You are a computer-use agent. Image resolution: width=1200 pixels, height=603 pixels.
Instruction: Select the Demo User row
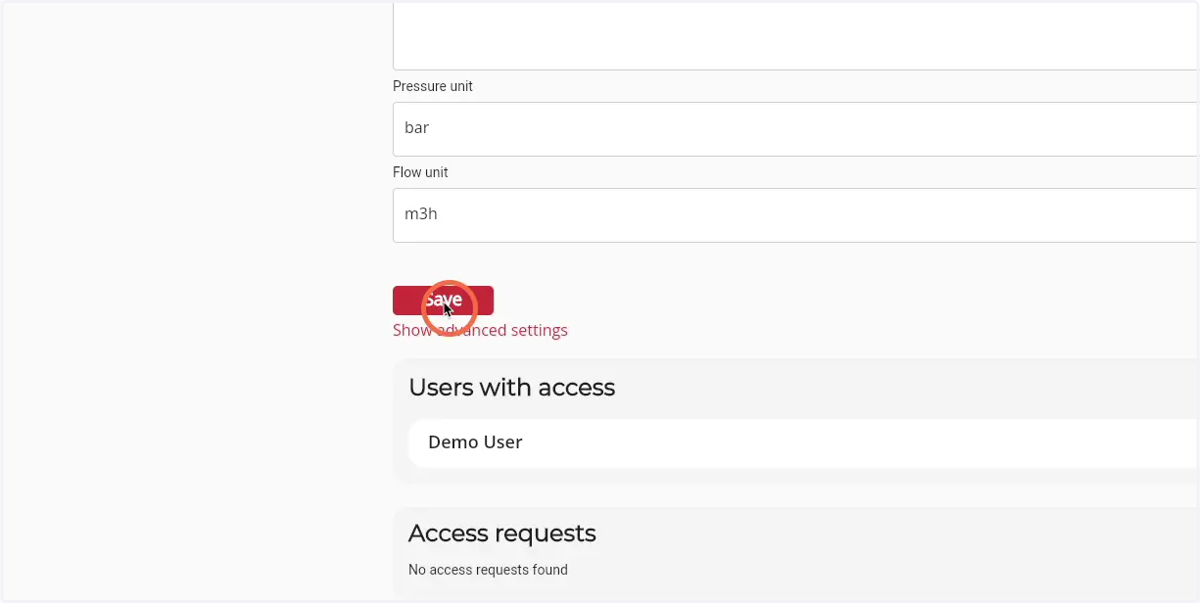[x=804, y=442]
